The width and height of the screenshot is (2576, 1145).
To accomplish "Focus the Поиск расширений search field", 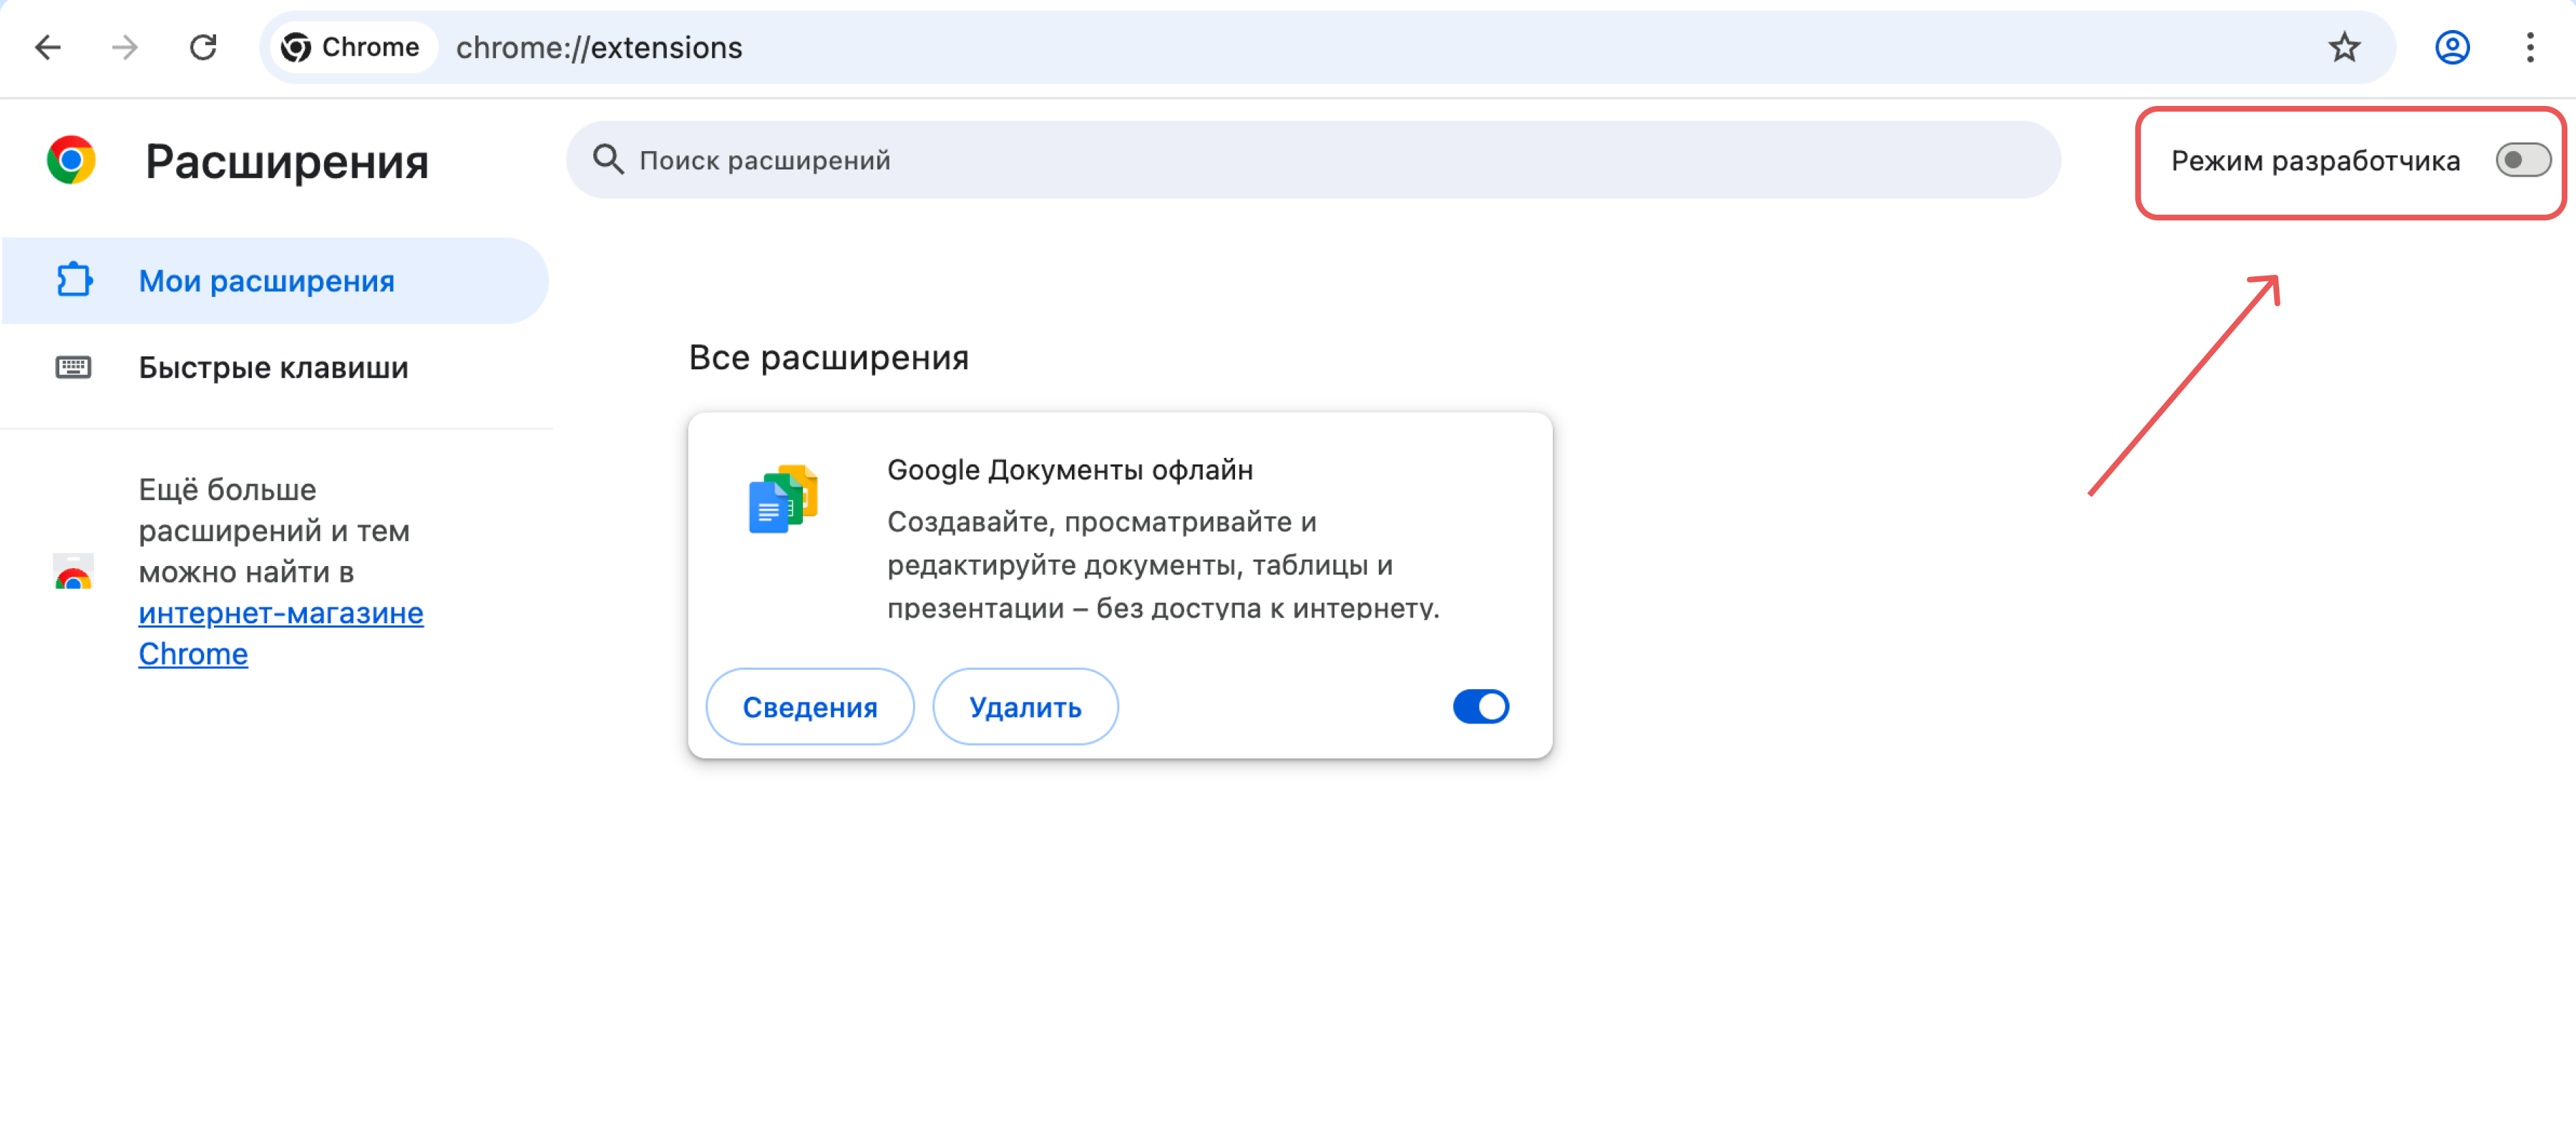I will coord(1313,160).
